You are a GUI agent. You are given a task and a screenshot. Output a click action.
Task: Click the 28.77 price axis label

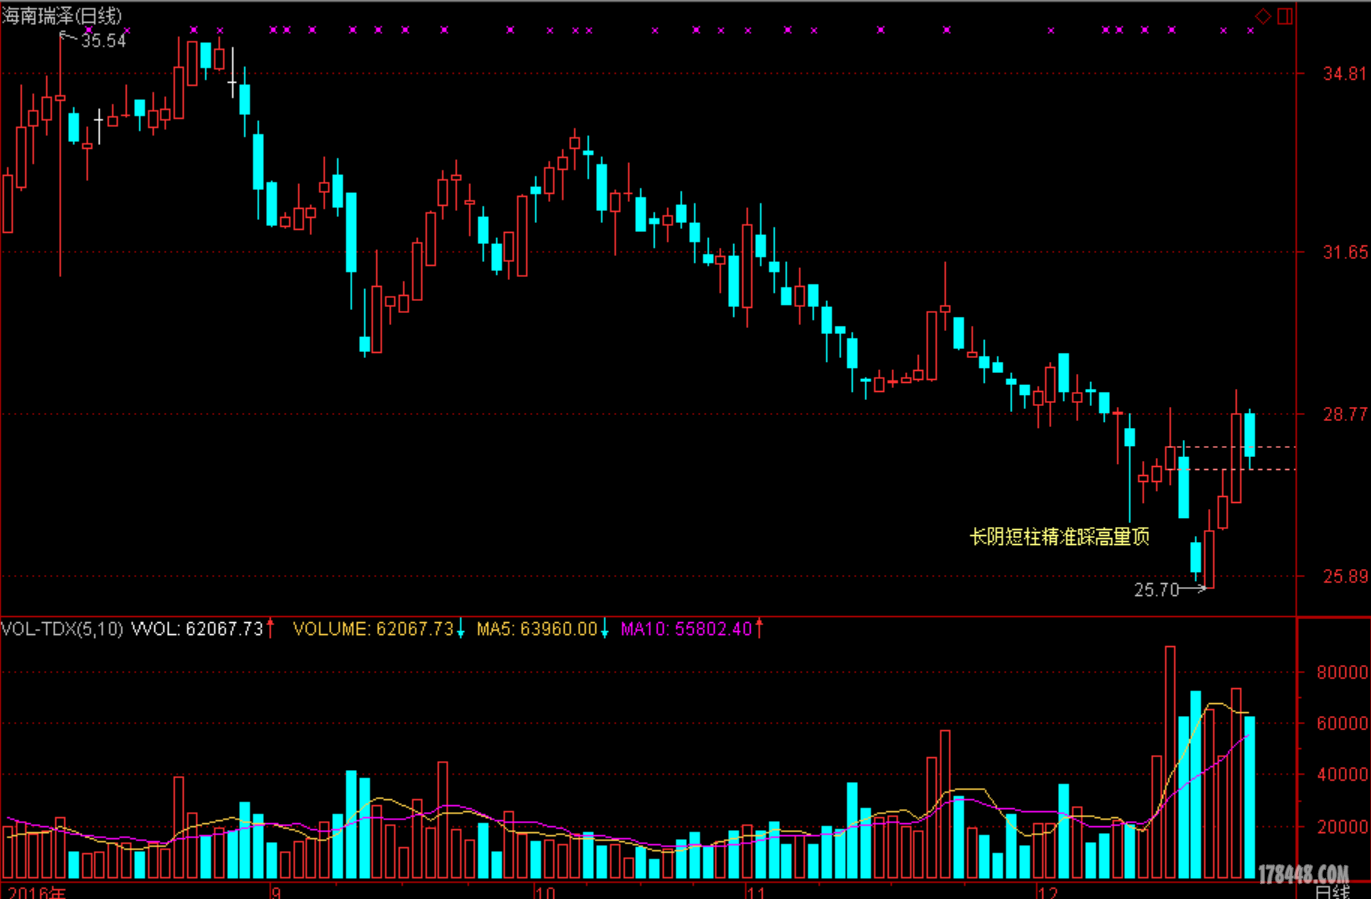1345,414
